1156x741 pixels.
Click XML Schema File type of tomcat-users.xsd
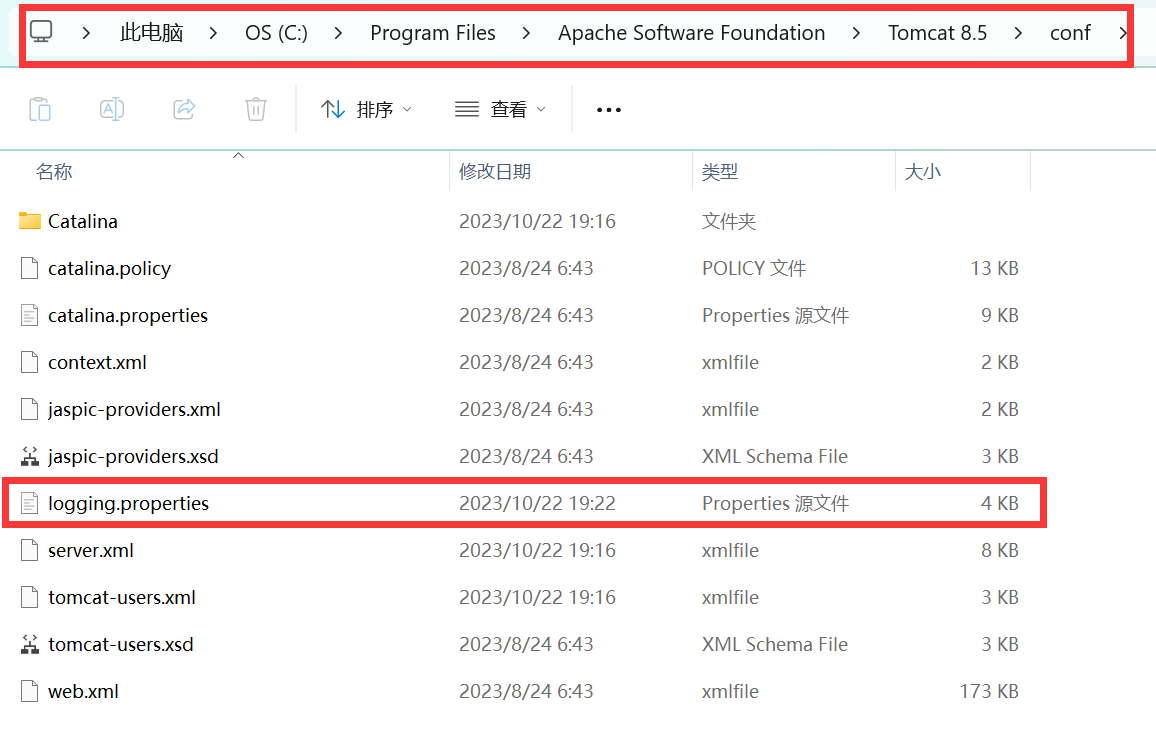point(775,644)
